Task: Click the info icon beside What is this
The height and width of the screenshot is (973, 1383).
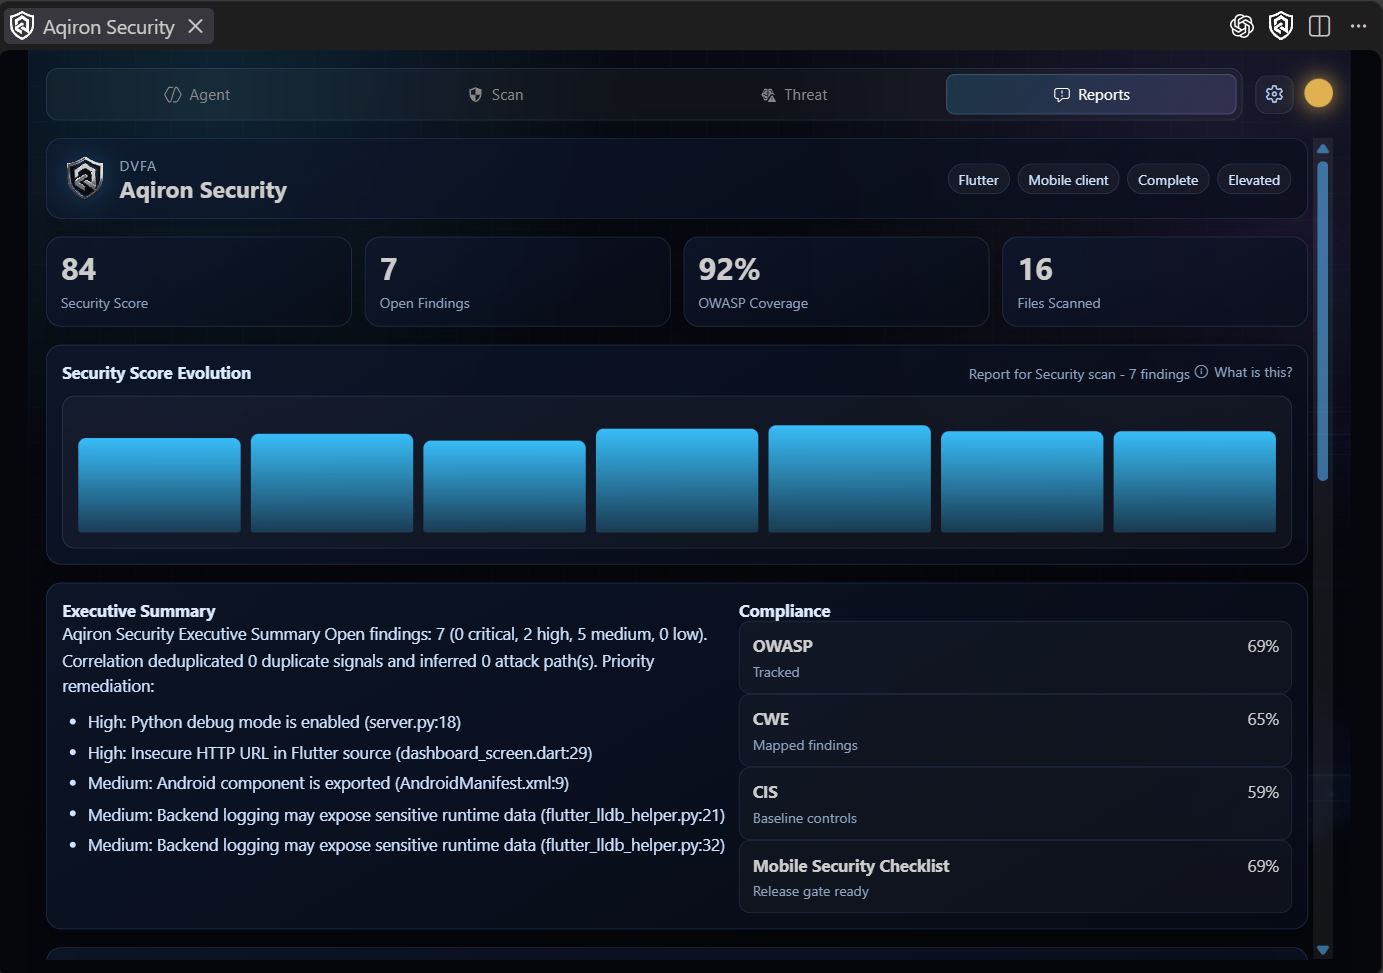Action: point(1201,372)
